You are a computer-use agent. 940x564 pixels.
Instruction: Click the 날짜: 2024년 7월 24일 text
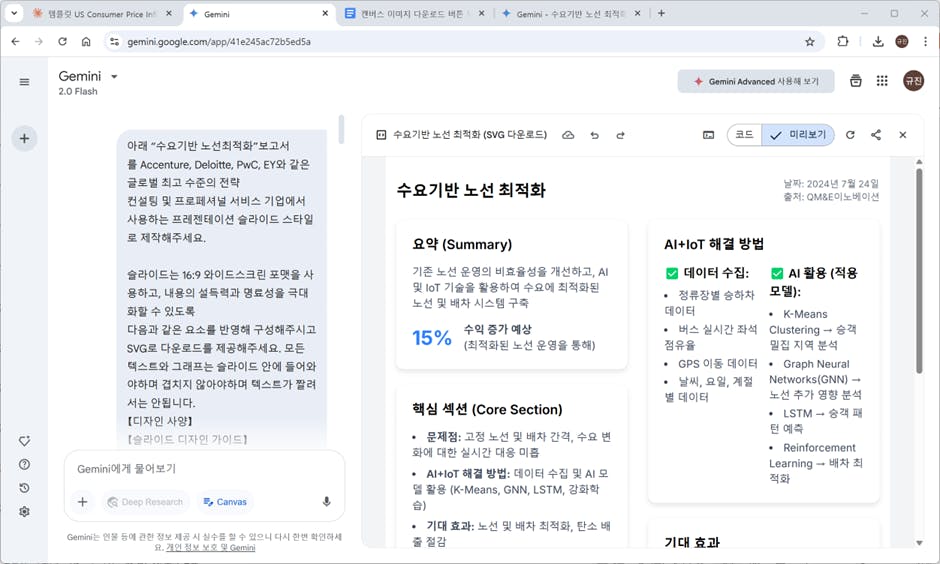coord(831,183)
